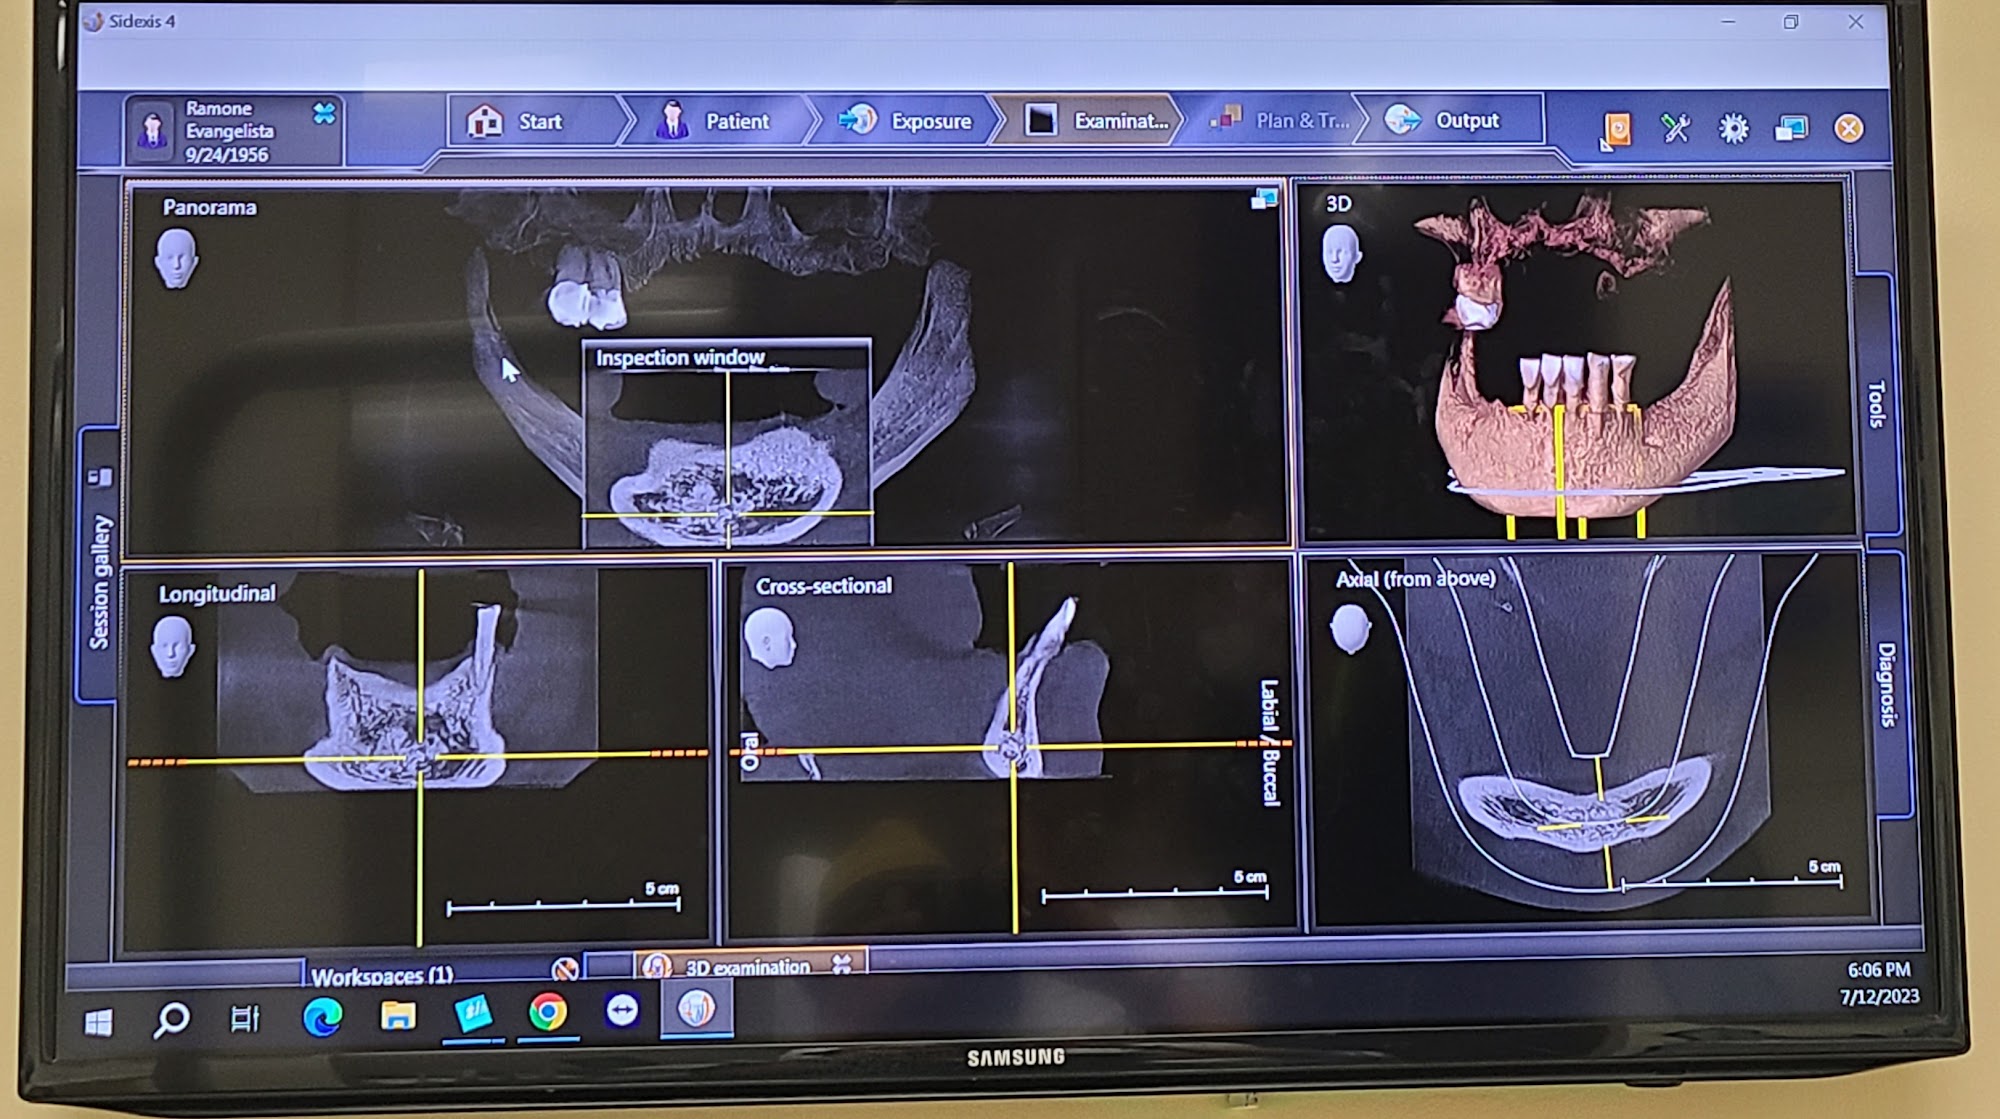The width and height of the screenshot is (2000, 1119).
Task: Click the Longitudinal view head orientation icon
Action: [172, 646]
